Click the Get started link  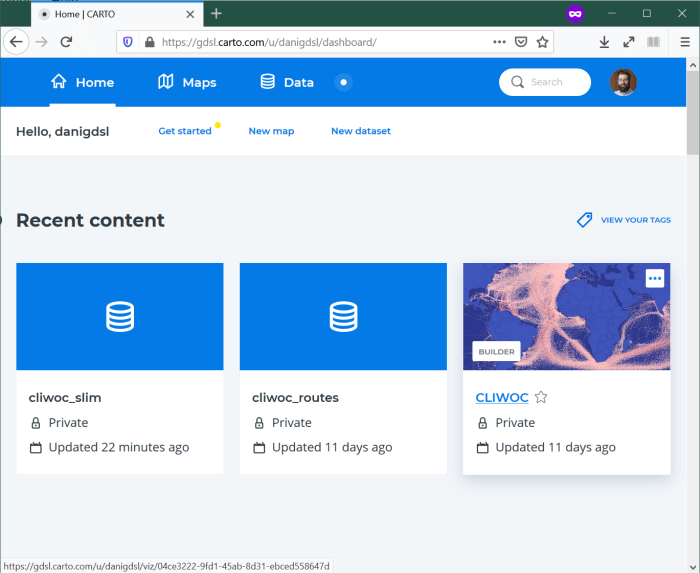(185, 131)
